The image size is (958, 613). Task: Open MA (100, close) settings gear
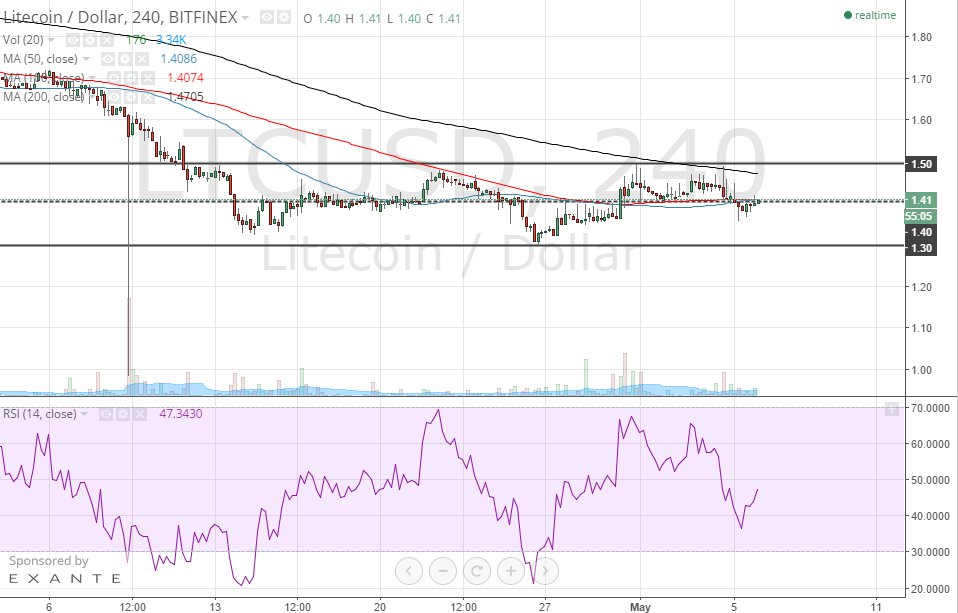(x=131, y=78)
